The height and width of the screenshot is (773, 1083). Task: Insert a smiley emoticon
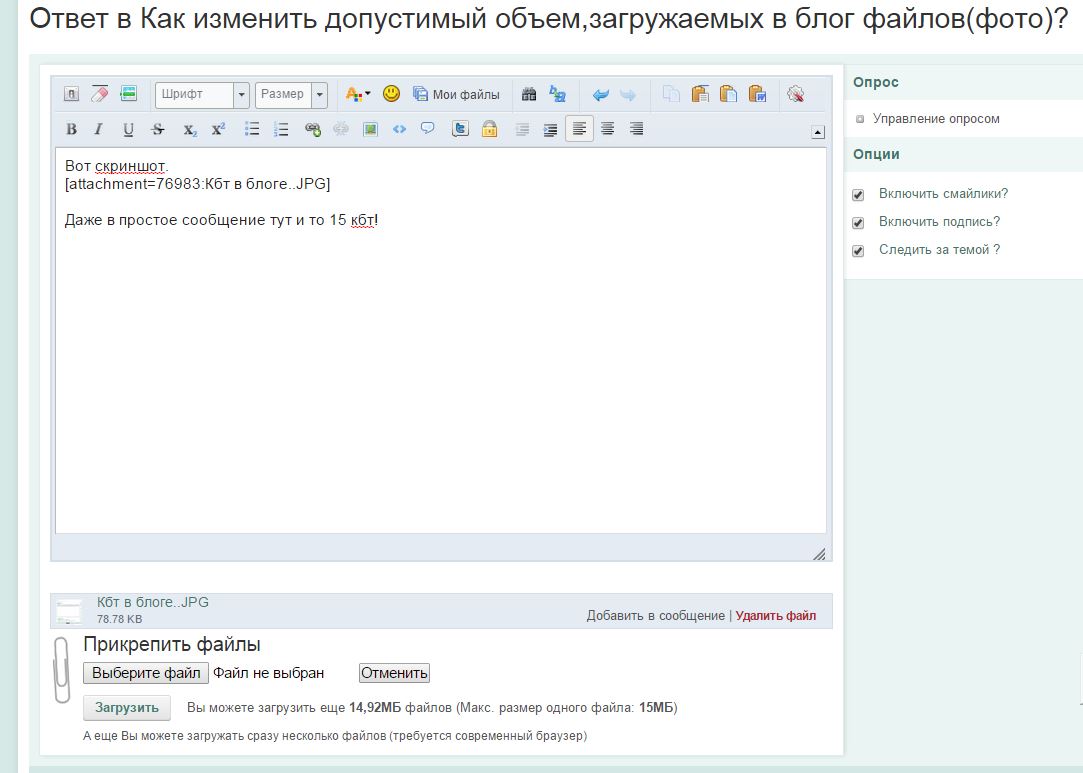click(x=391, y=94)
